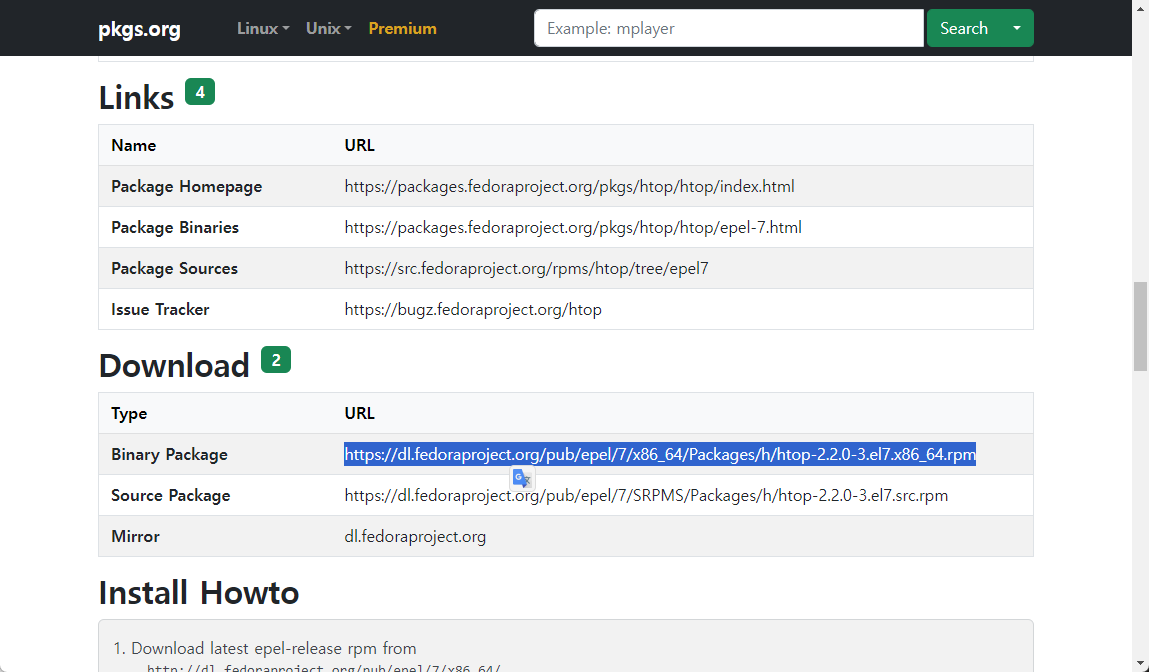Viewport: 1149px width, 672px height.
Task: Open the pkgs.org home logo
Action: [139, 29]
